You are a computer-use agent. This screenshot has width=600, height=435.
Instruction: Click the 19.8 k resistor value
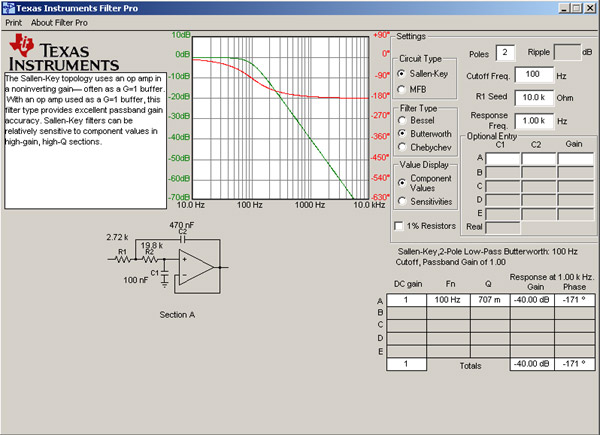[x=152, y=245]
